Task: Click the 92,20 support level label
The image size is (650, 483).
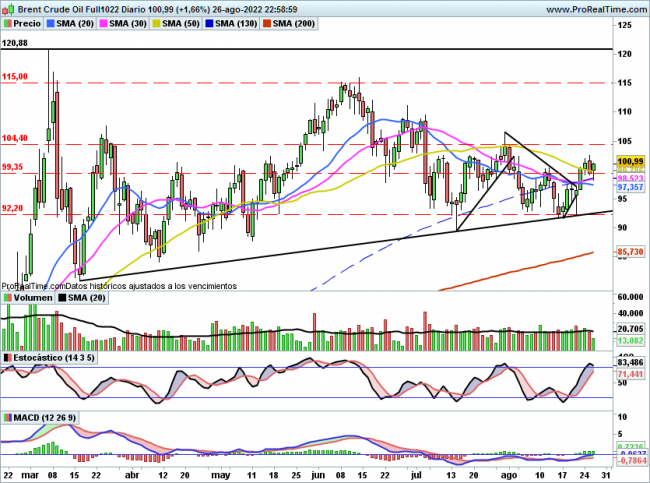Action: tap(15, 208)
